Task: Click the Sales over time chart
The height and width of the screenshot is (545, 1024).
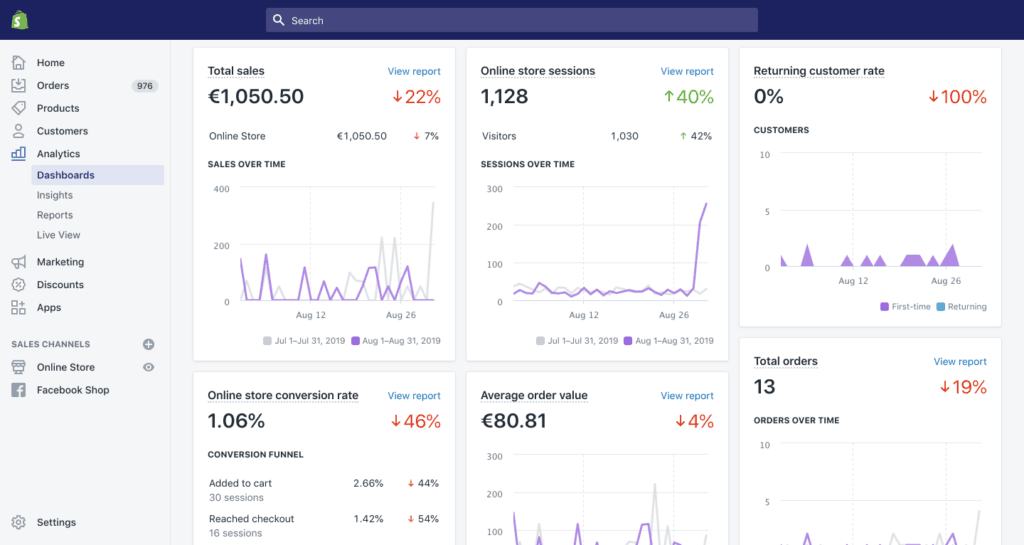Action: (x=325, y=251)
